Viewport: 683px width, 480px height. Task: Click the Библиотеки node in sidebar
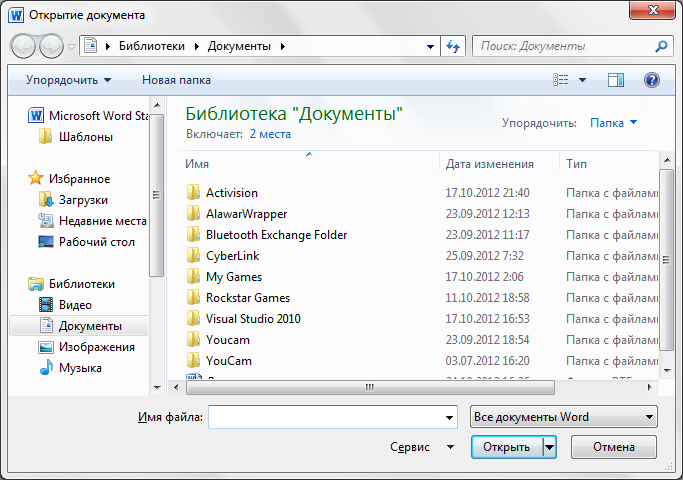pos(71,284)
